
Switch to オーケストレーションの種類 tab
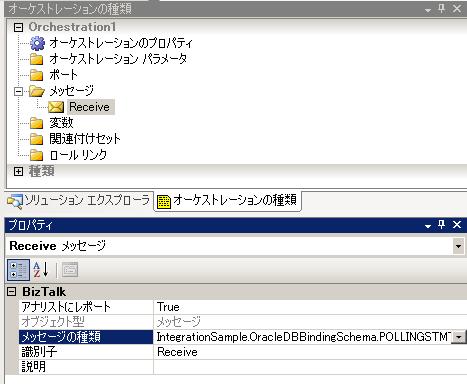(x=227, y=201)
